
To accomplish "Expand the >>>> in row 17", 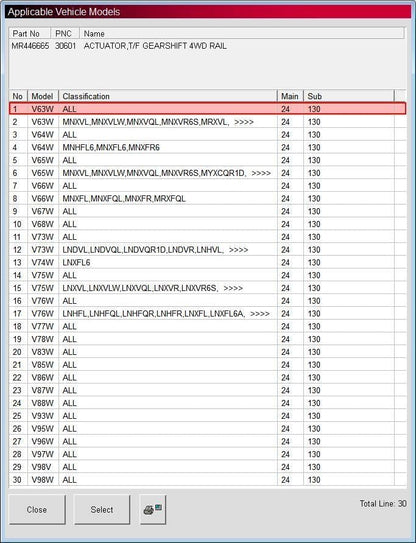I will 260,314.
